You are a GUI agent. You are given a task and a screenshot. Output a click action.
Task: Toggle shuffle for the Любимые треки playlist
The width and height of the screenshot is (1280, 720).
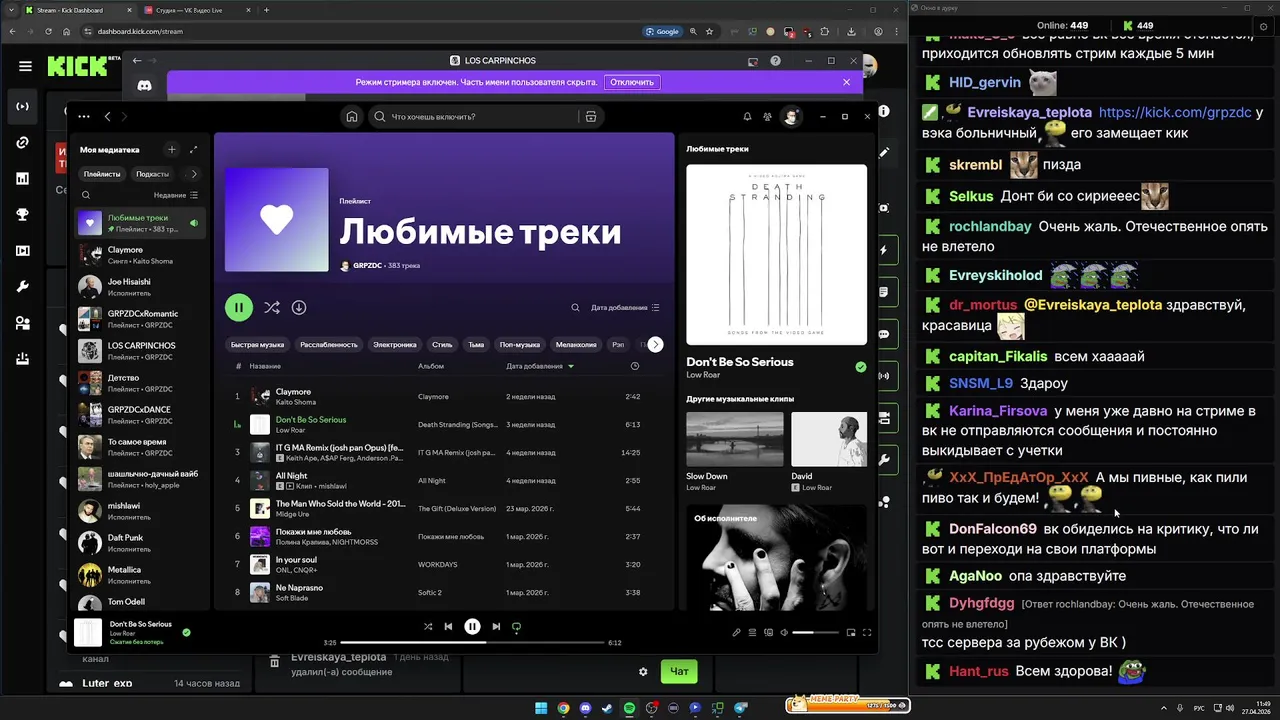coord(271,308)
